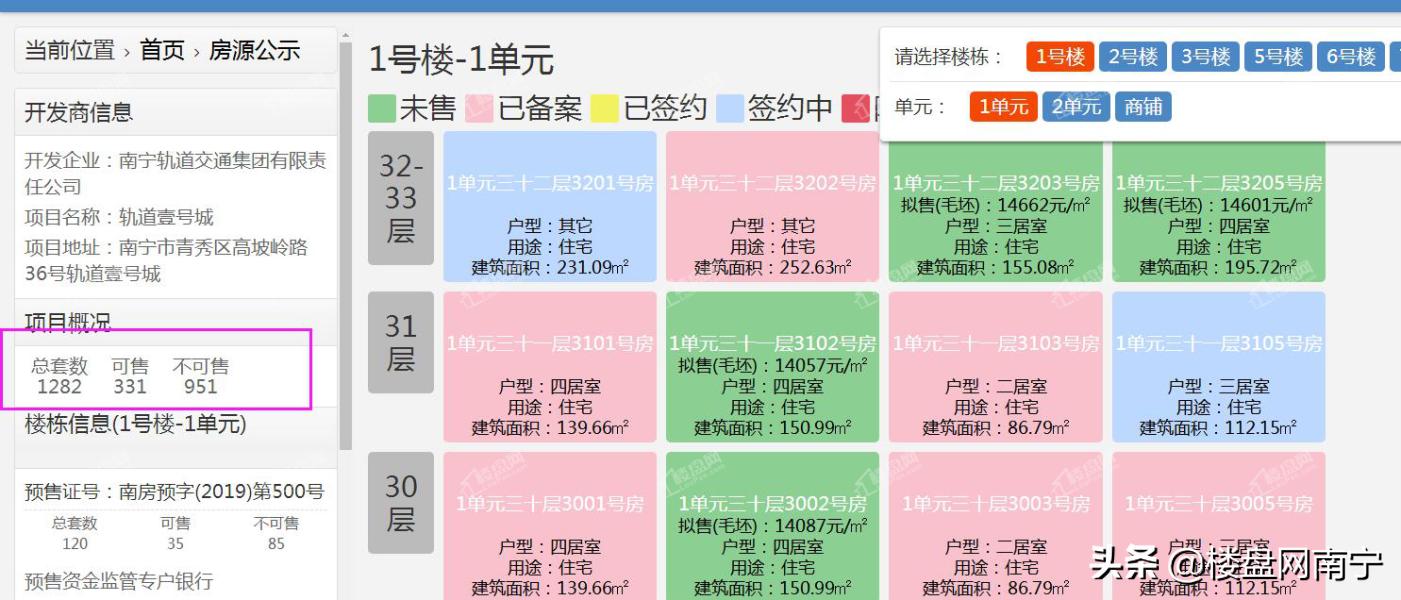The image size is (1401, 600).
Task: Select the 3号楼 building button
Action: [1206, 57]
